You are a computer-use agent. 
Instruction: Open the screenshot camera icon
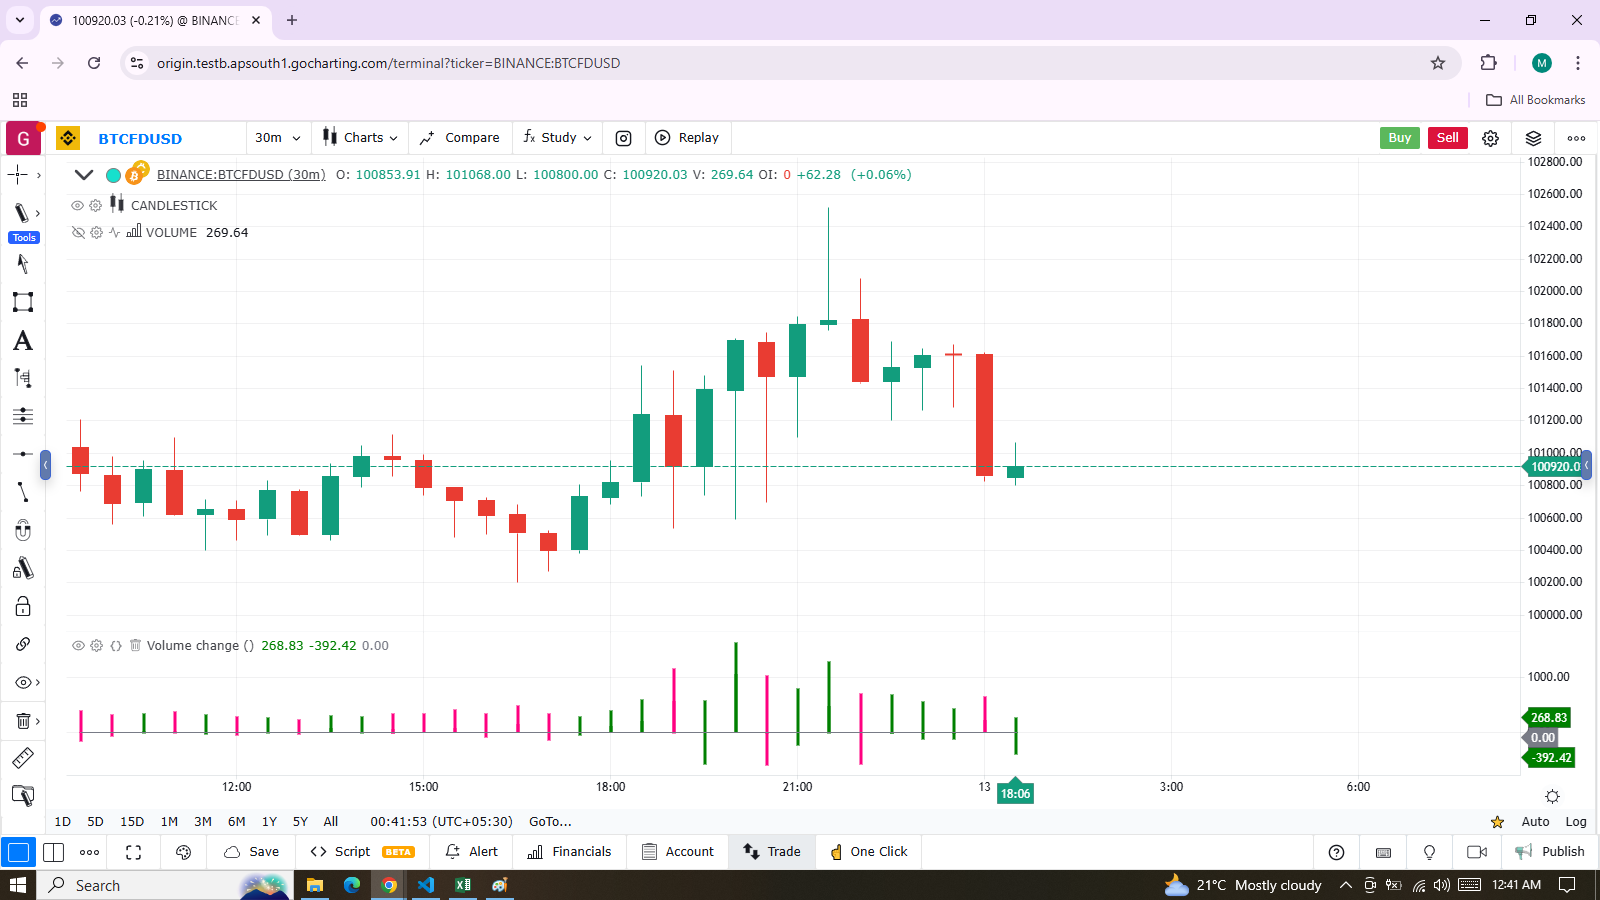coord(623,138)
